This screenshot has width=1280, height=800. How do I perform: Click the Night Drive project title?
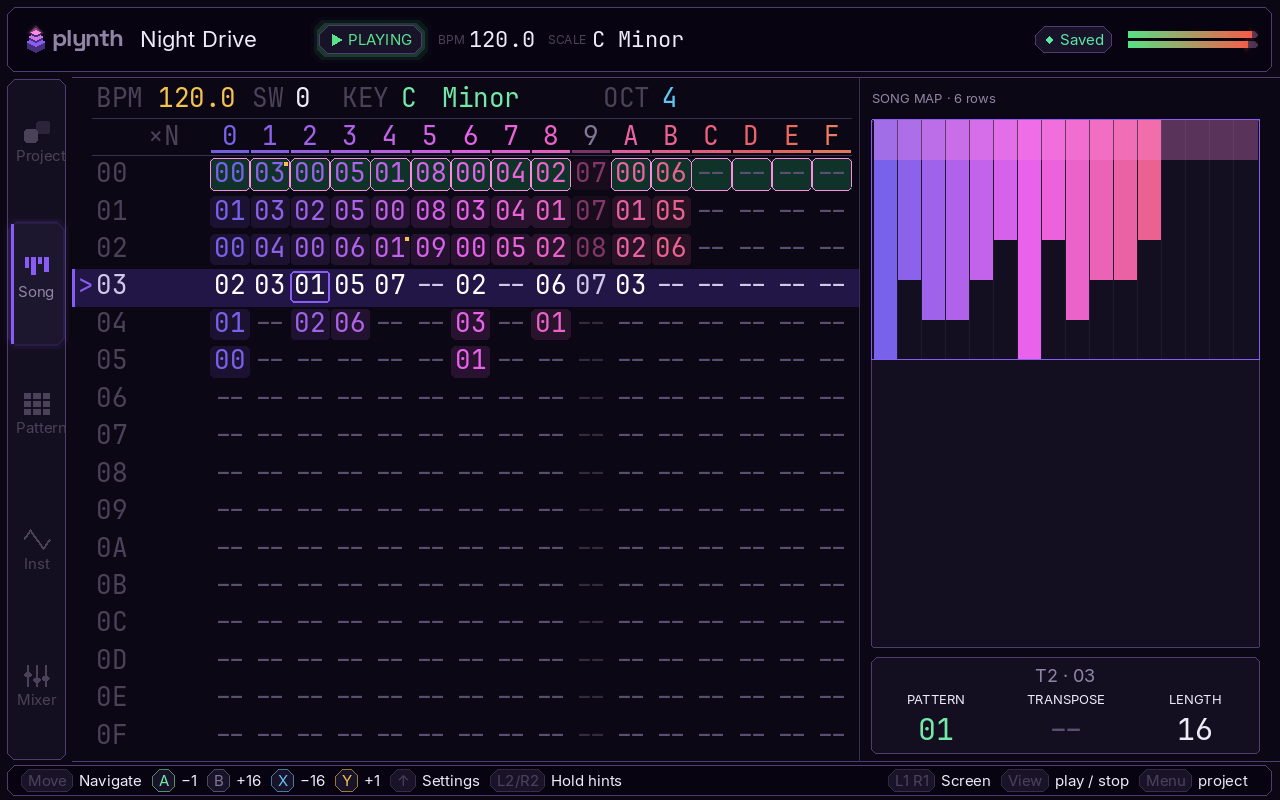click(x=198, y=39)
